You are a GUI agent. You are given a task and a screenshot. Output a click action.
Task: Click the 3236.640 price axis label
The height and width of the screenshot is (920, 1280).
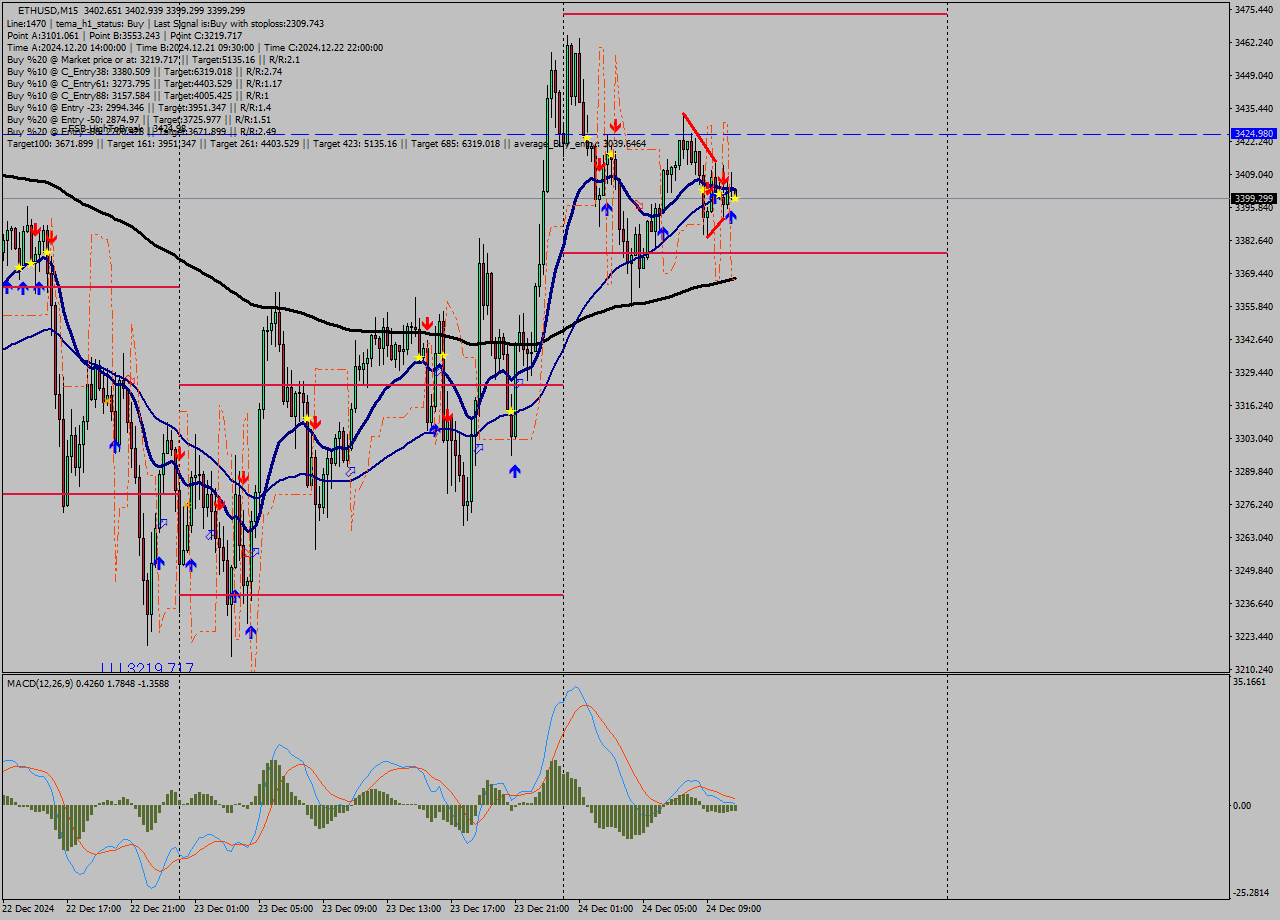pyautogui.click(x=1254, y=603)
